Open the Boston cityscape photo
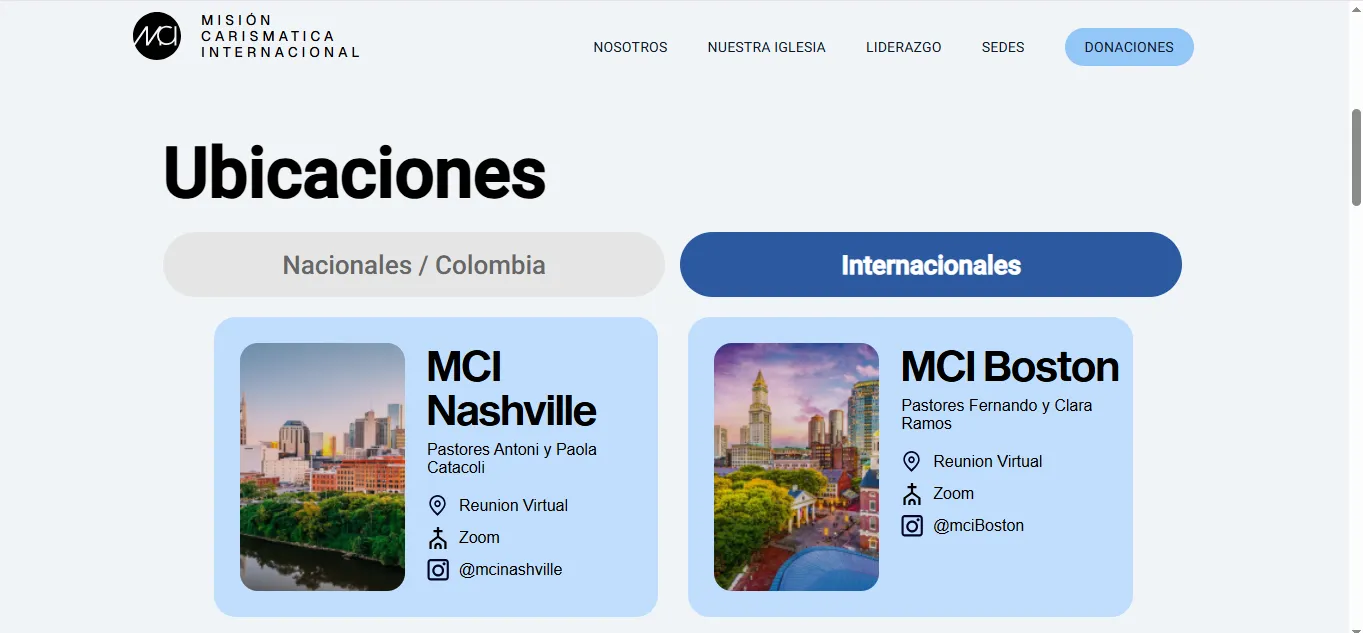Viewport: 1363px width, 633px height. tap(796, 467)
